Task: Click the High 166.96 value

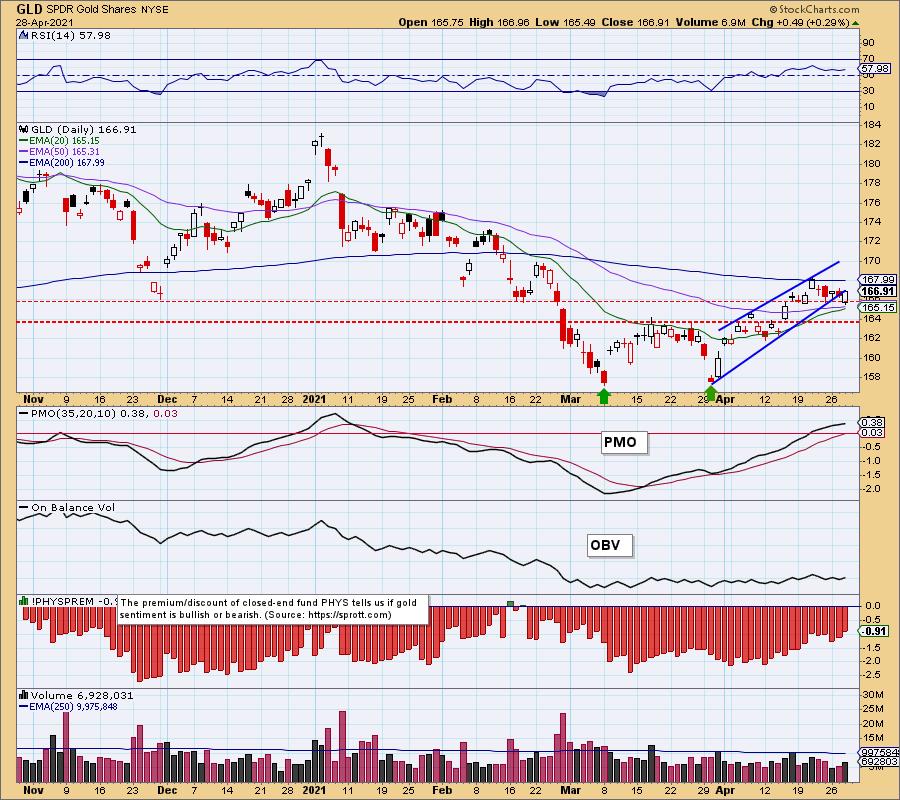Action: click(x=499, y=22)
